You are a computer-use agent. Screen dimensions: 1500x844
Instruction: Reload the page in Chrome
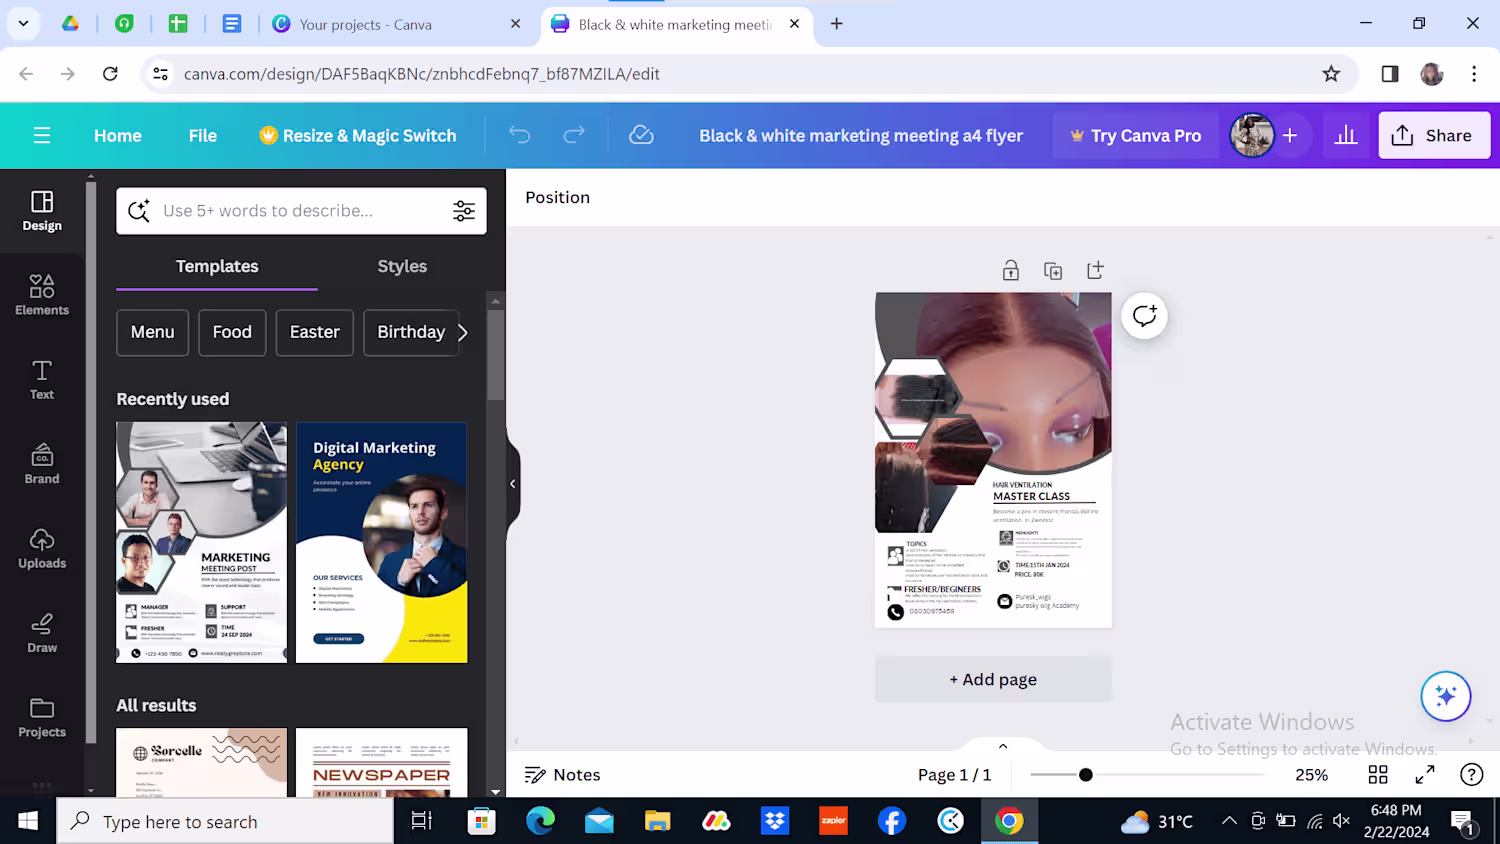click(x=110, y=74)
